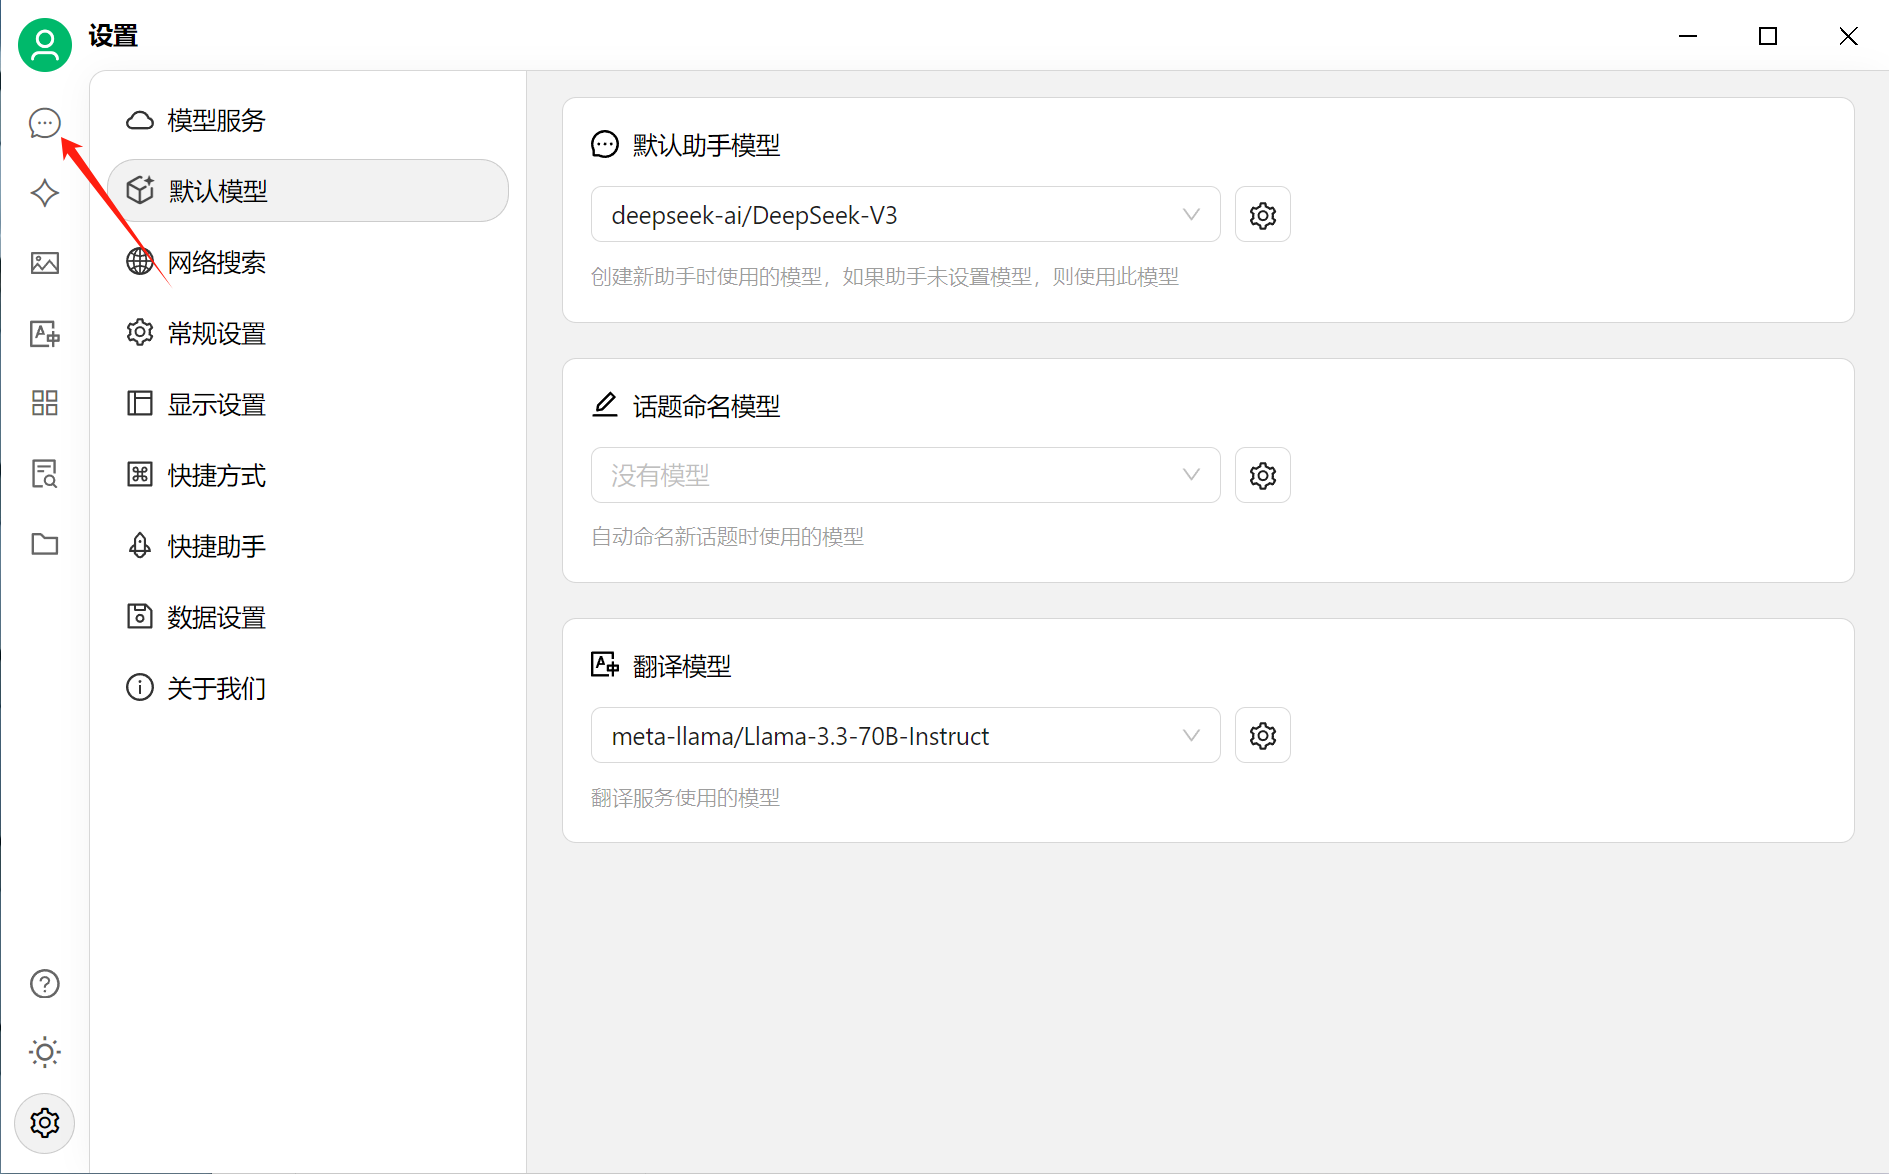Image resolution: width=1889 pixels, height=1174 pixels.
Task: Open the chat assistant sidebar icon
Action: [45, 123]
